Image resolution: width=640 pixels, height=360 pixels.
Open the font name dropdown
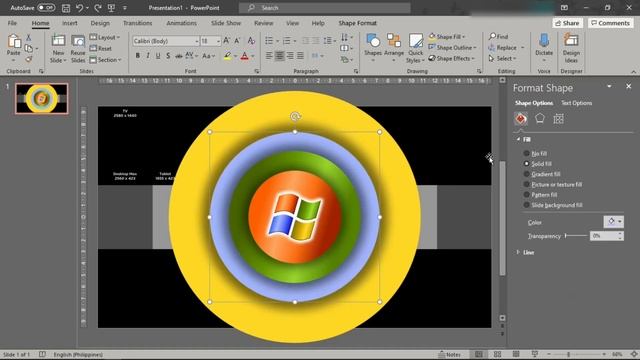coord(196,41)
